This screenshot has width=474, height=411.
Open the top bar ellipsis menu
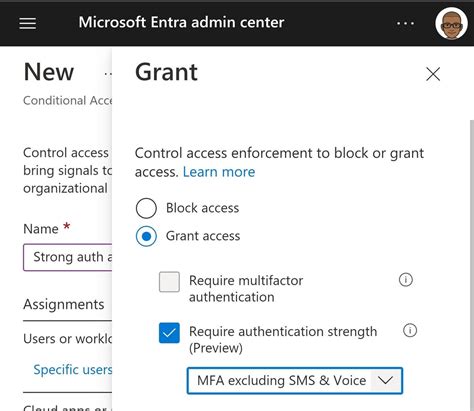tap(405, 23)
